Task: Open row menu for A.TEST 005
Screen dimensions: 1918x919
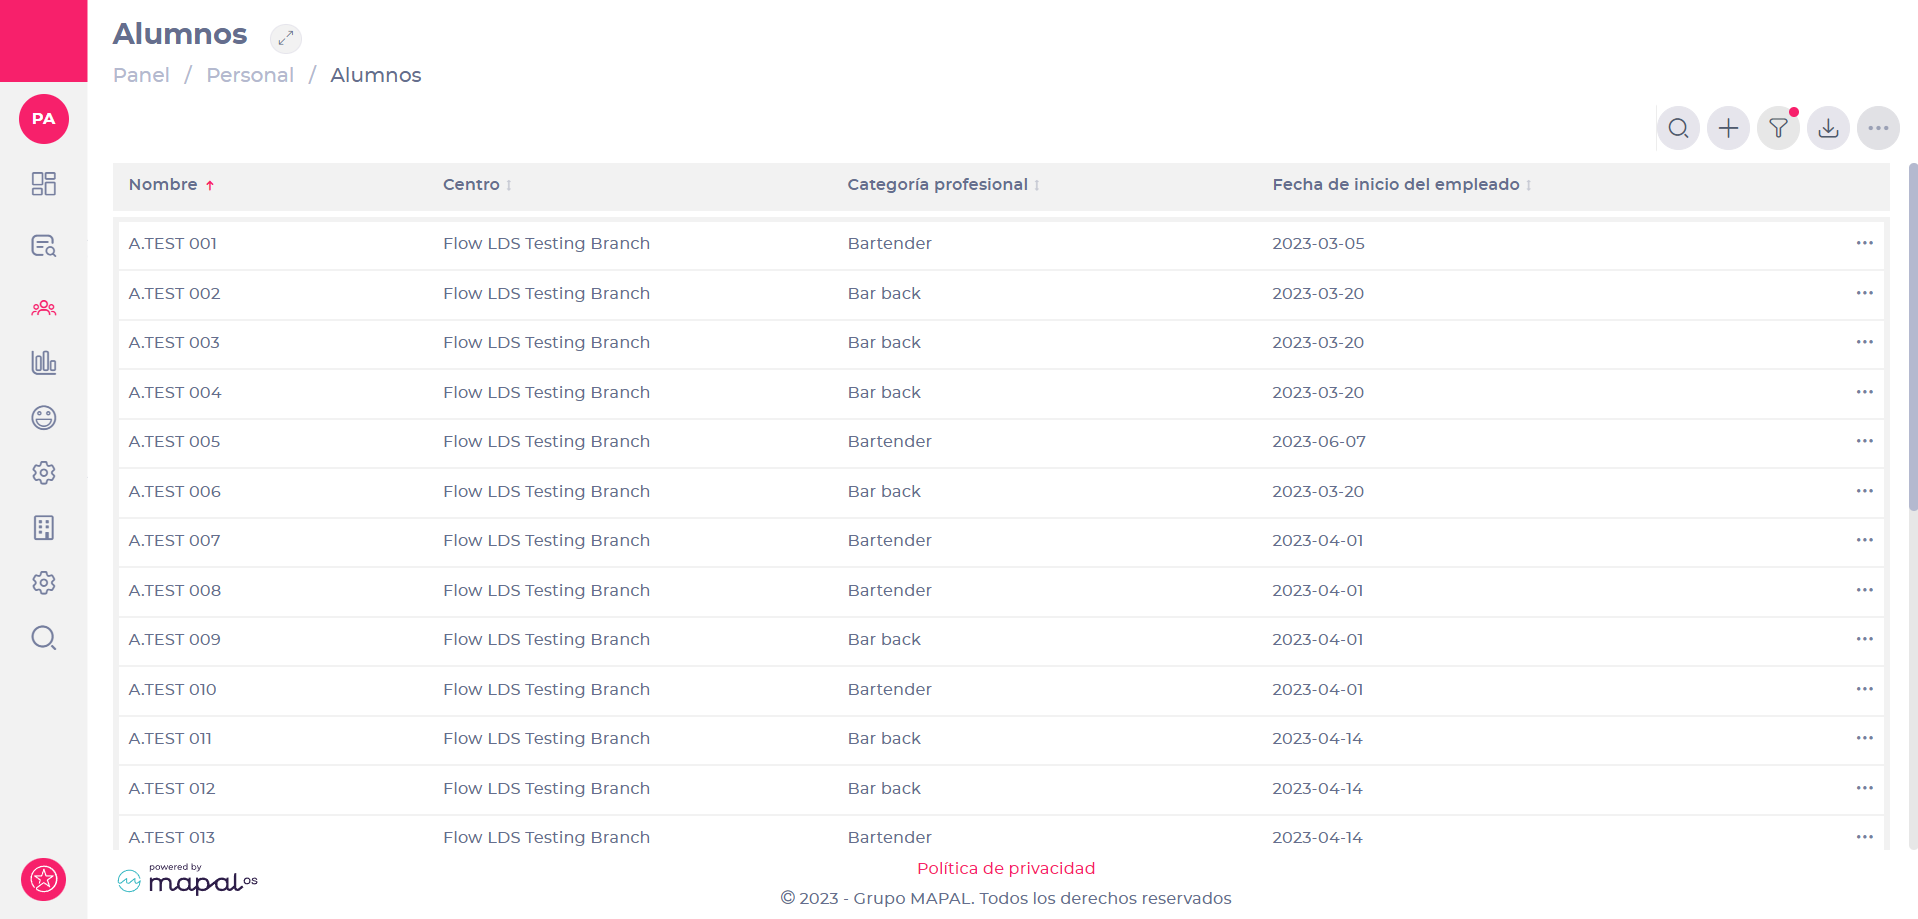Action: [x=1864, y=441]
